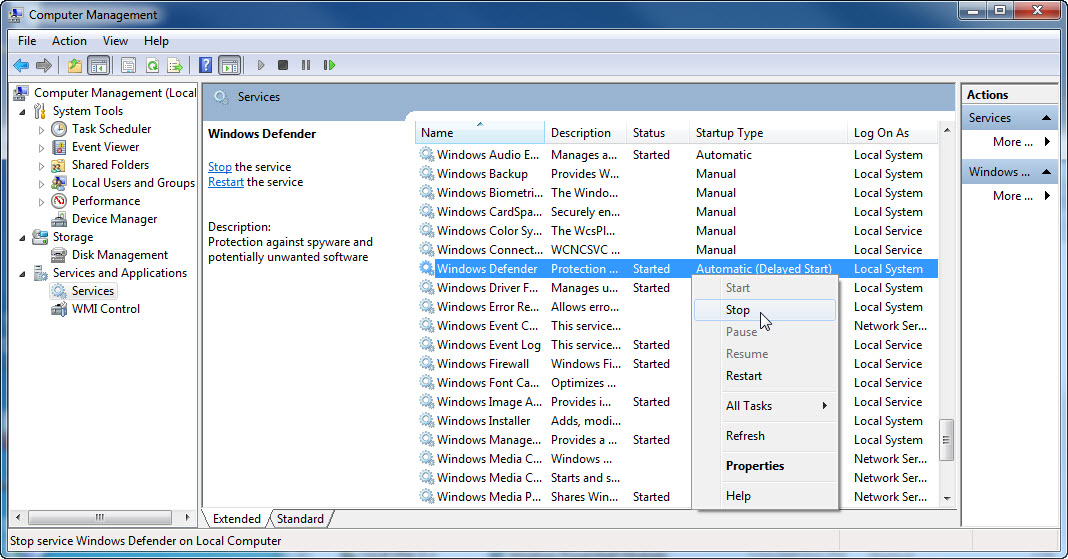Expand the Performance node

(x=41, y=202)
